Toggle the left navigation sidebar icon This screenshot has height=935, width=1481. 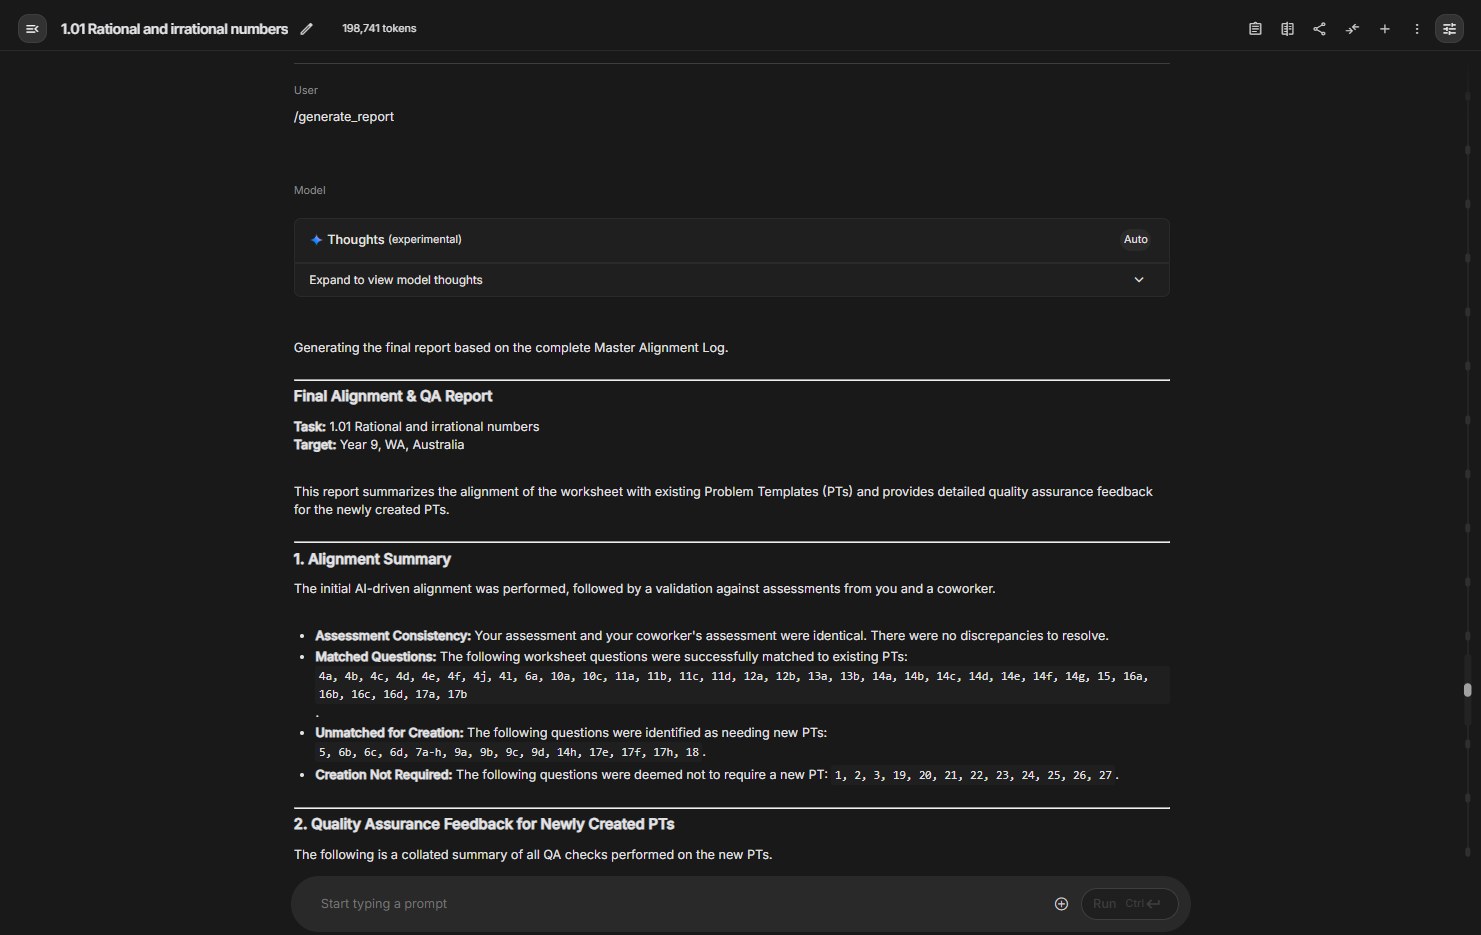click(32, 29)
